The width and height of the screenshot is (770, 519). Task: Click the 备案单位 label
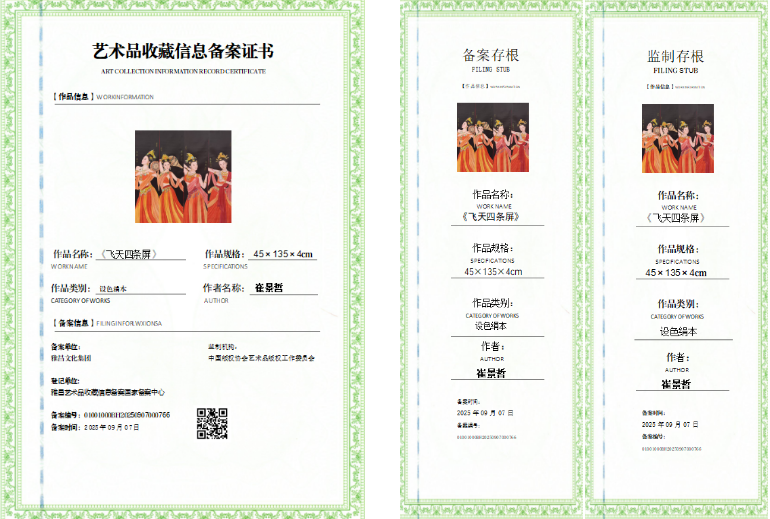65,347
